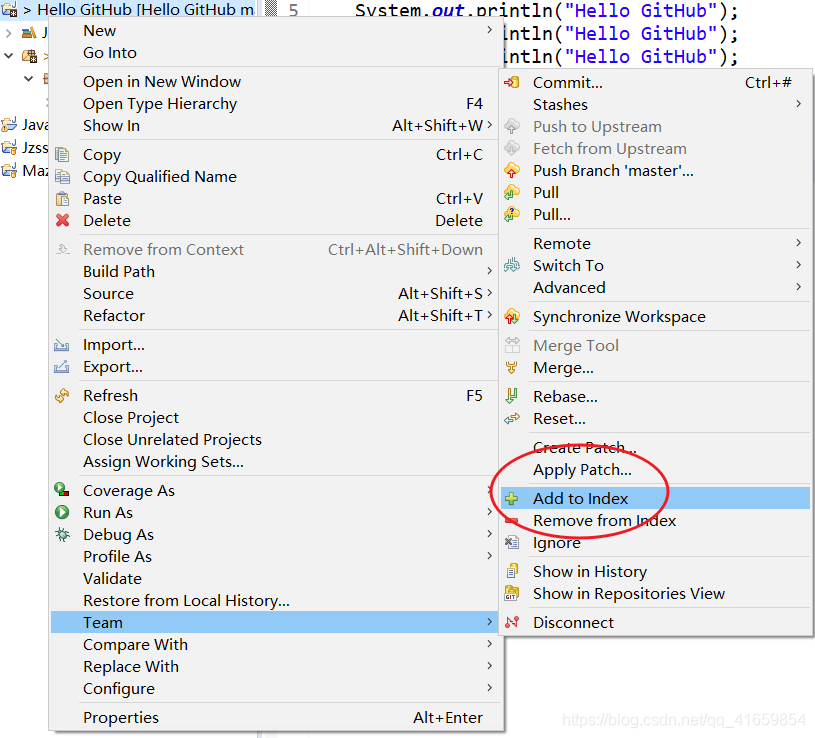This screenshot has width=815, height=738.
Task: Expand the Remote submenu arrow
Action: (x=798, y=243)
